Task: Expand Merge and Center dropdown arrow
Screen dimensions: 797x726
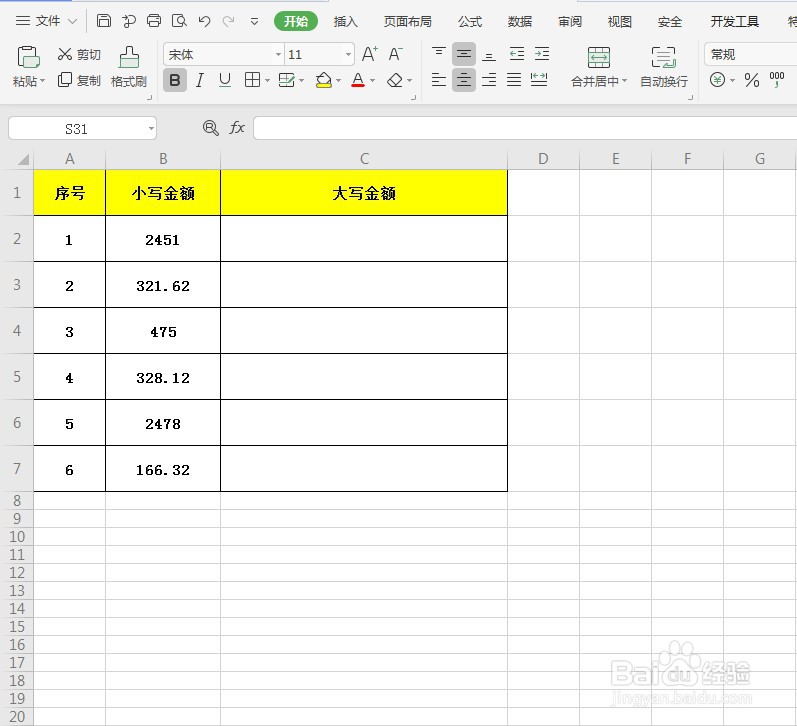Action: point(625,80)
